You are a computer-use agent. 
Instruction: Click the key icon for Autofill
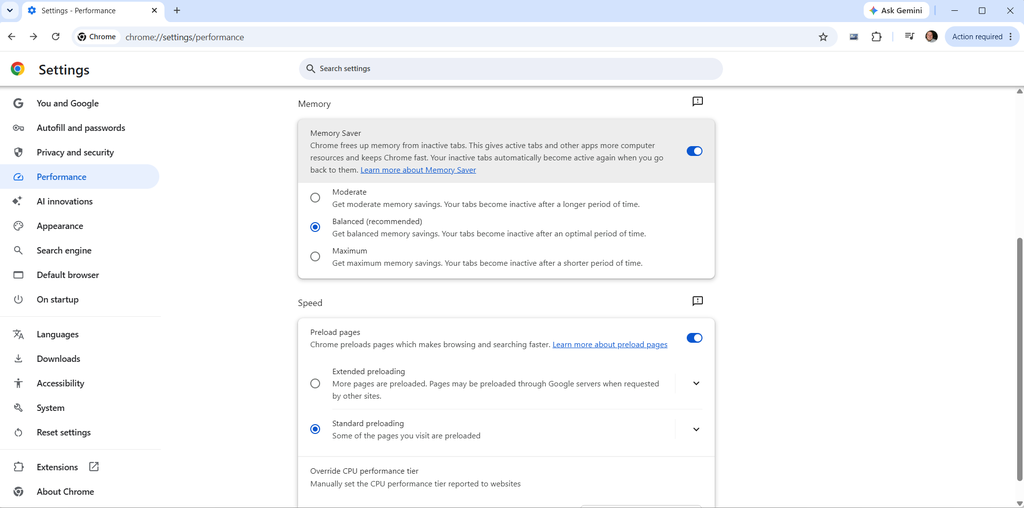tap(18, 128)
